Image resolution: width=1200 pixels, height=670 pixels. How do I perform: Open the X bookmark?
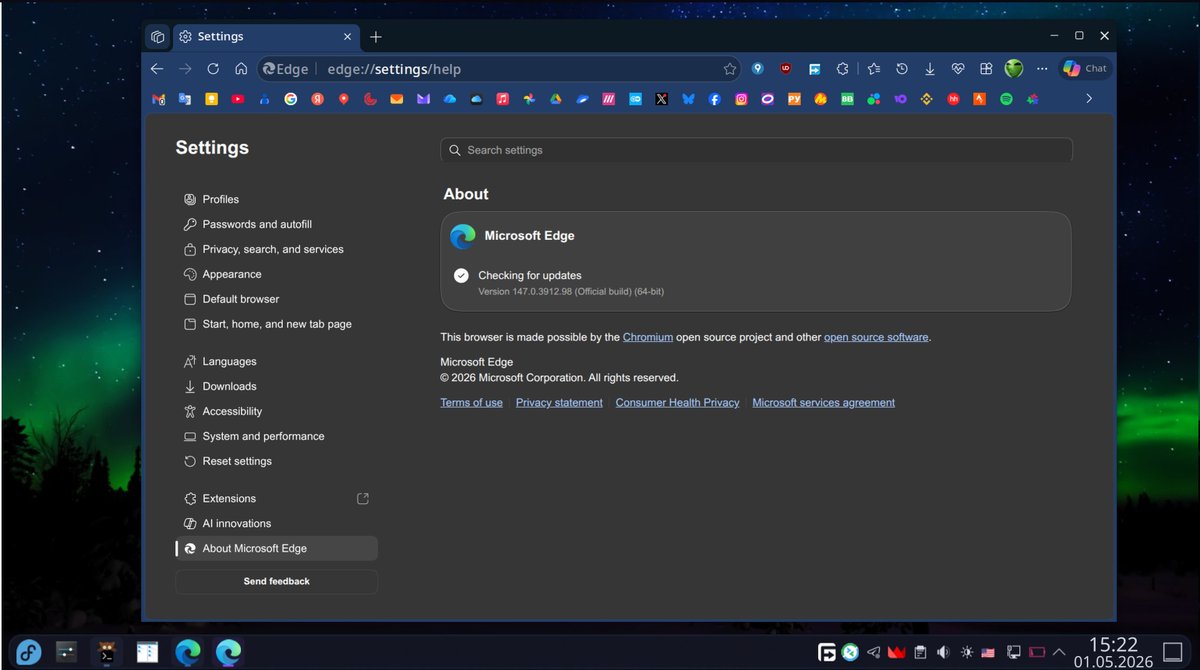(x=661, y=99)
